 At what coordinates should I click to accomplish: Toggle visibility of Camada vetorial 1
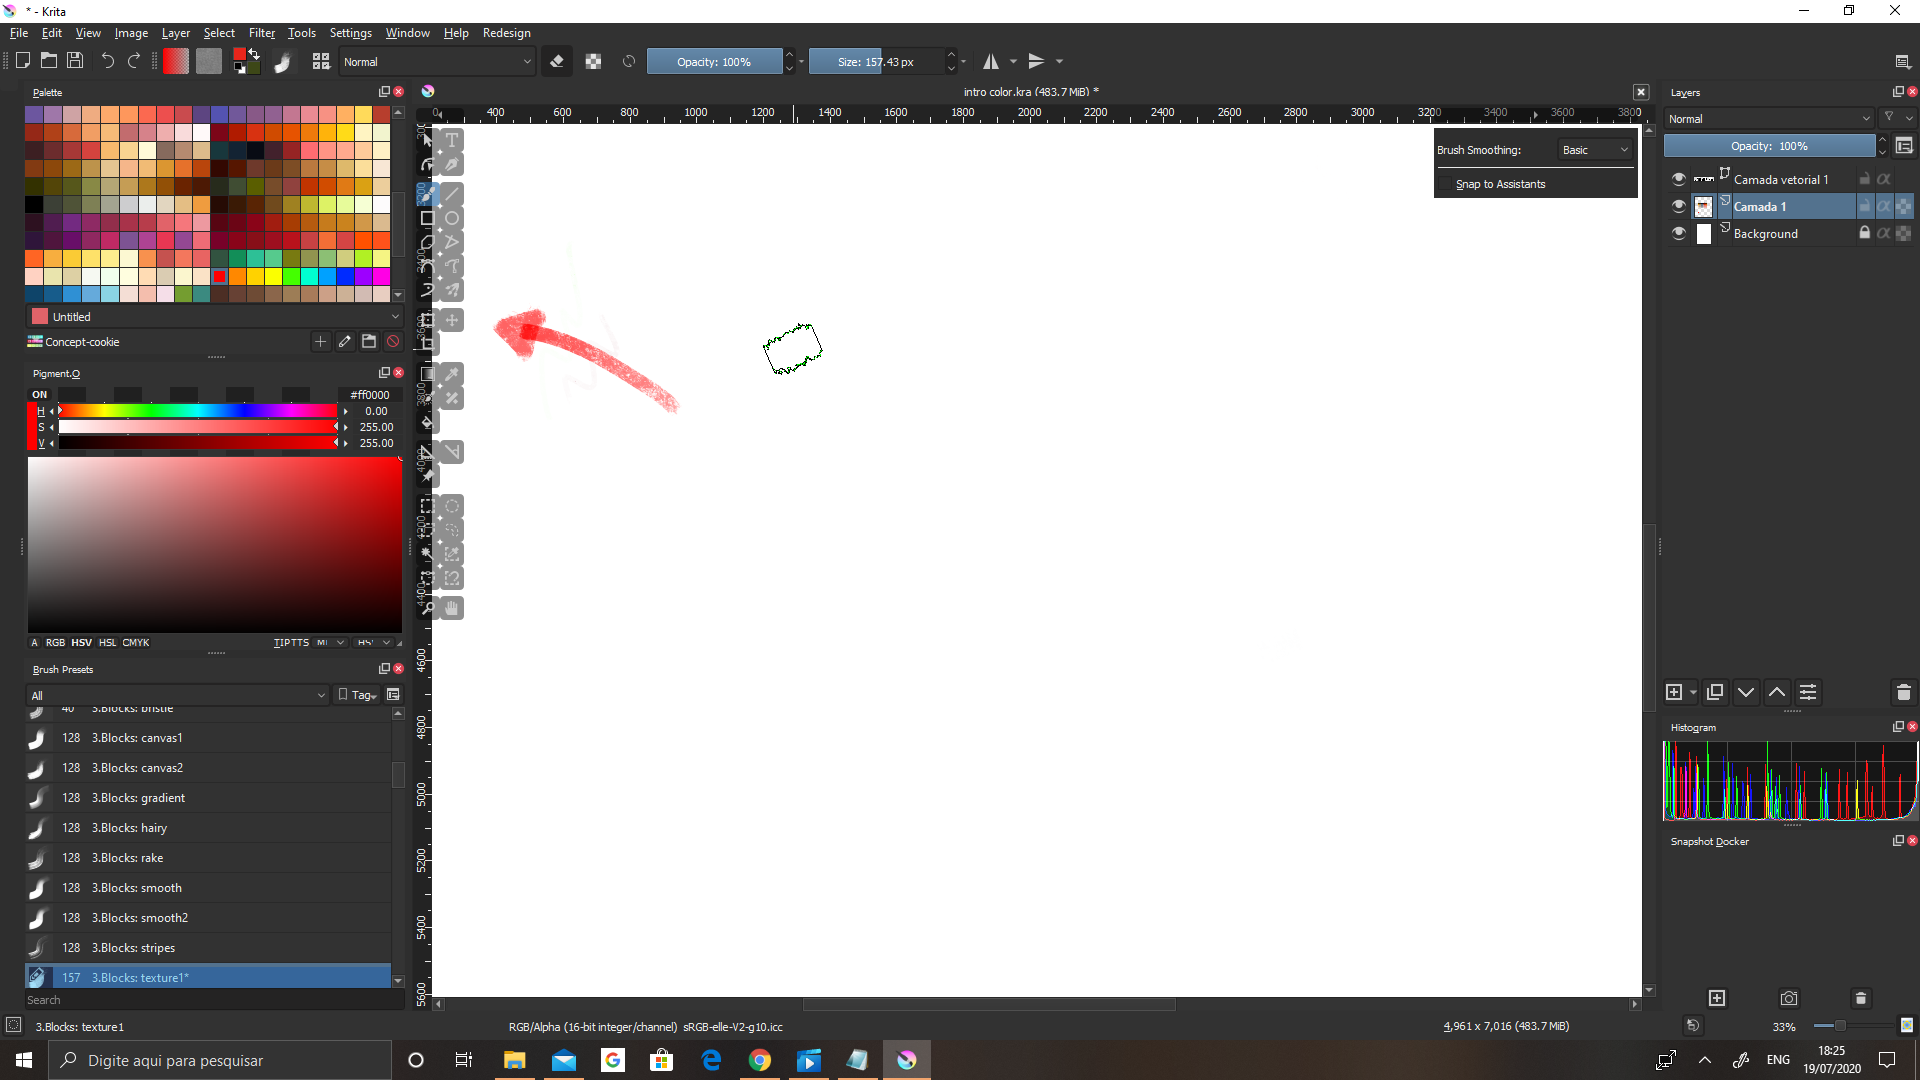(x=1679, y=179)
